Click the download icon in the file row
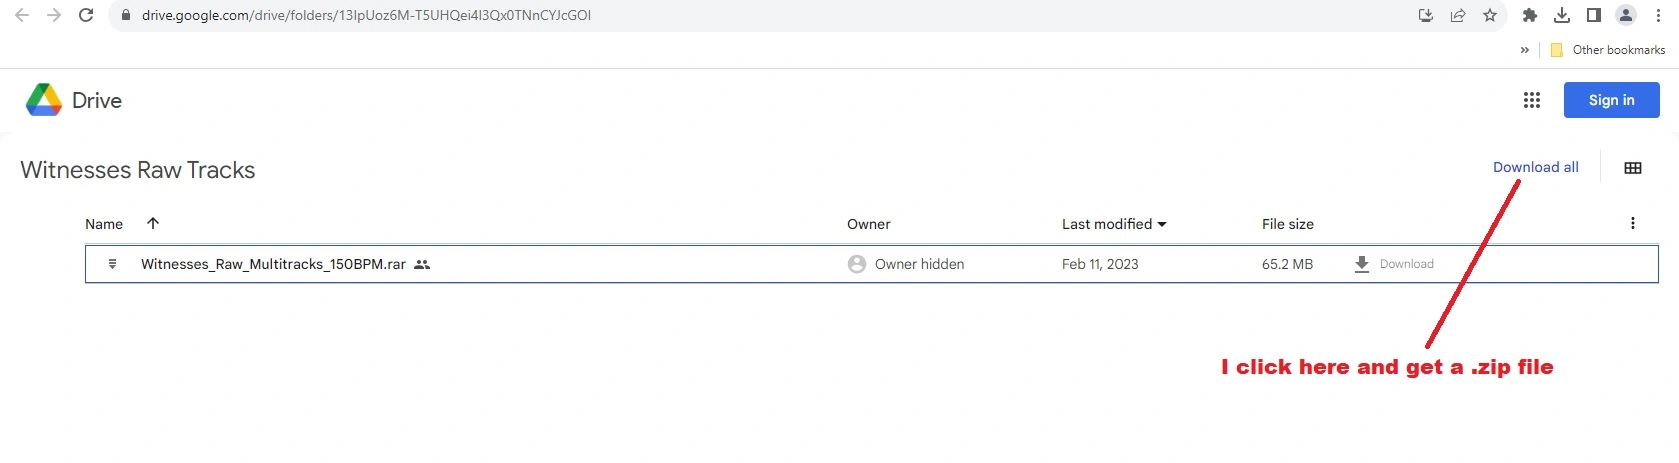Image resolution: width=1679 pixels, height=463 pixels. [x=1361, y=264]
